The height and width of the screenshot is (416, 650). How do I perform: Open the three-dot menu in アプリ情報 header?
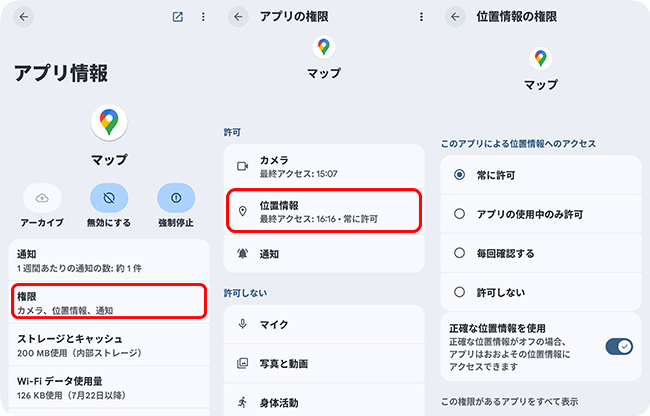point(203,17)
